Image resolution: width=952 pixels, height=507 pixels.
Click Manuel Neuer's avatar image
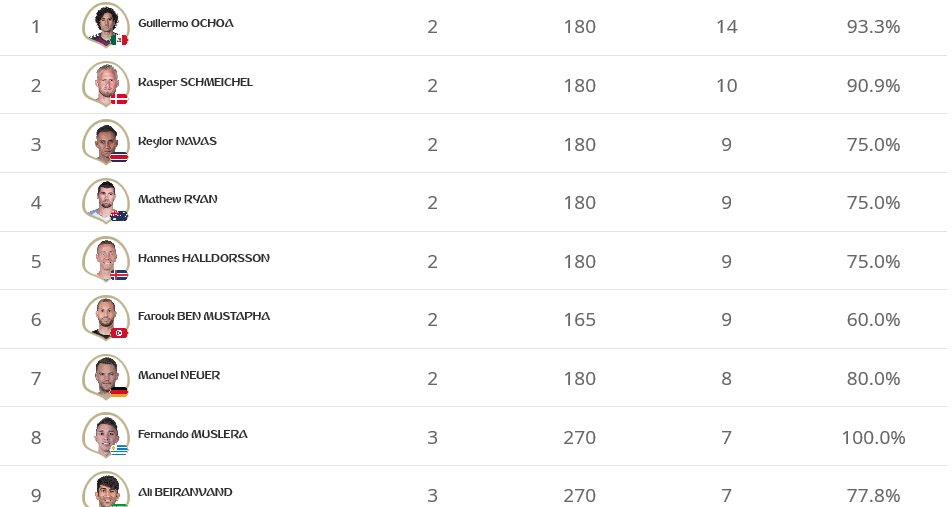105,377
